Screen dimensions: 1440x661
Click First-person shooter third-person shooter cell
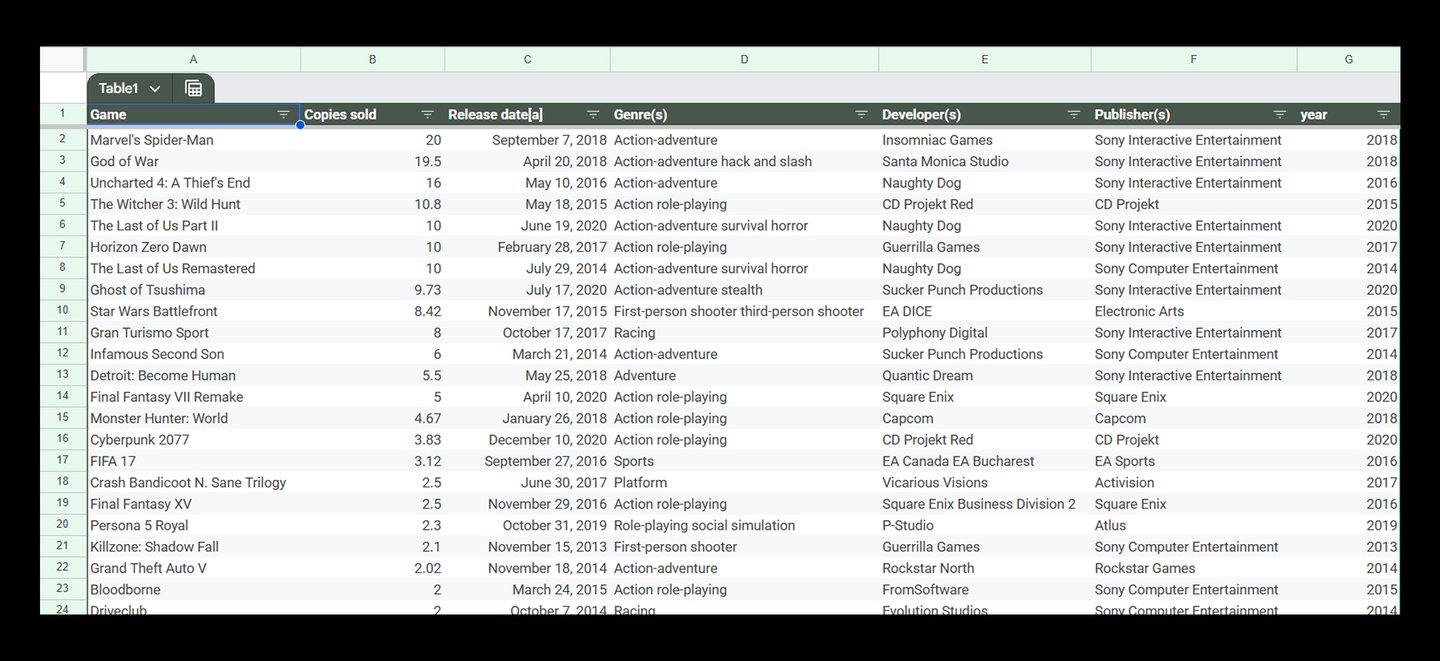click(744, 311)
